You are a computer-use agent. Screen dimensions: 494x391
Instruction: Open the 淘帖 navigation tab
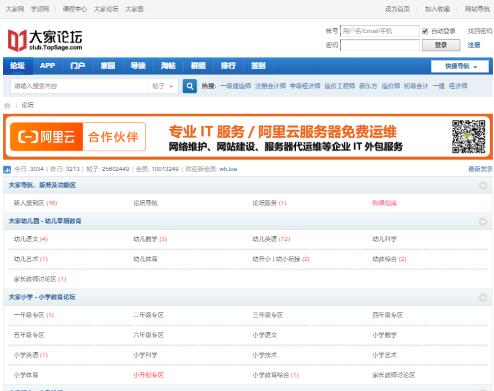(168, 66)
